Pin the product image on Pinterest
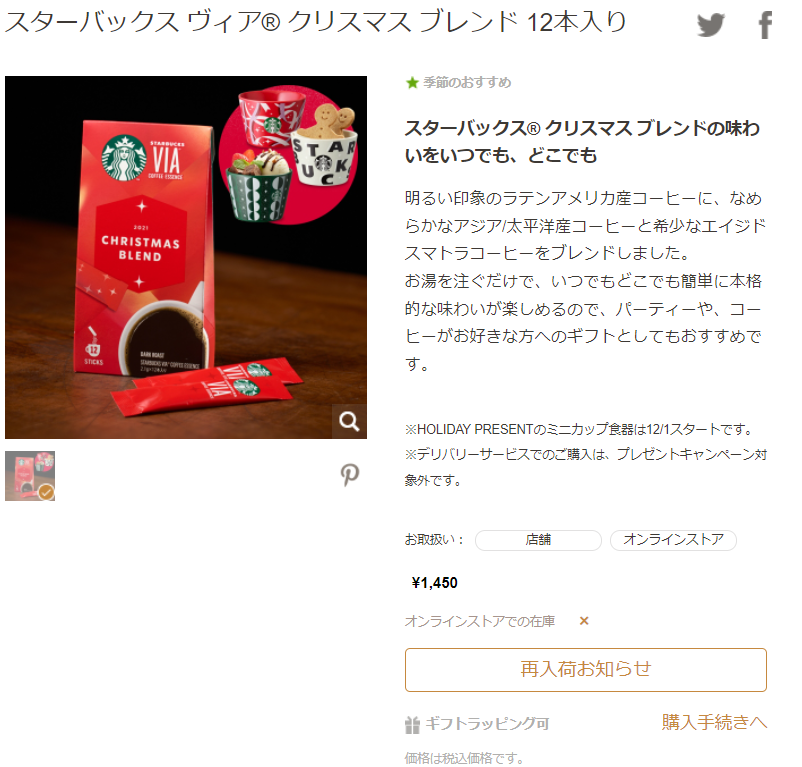This screenshot has height=767, width=802. pos(350,475)
